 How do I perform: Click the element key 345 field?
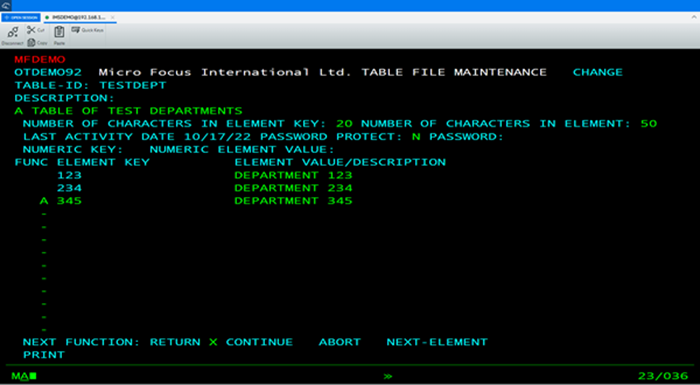coord(69,201)
